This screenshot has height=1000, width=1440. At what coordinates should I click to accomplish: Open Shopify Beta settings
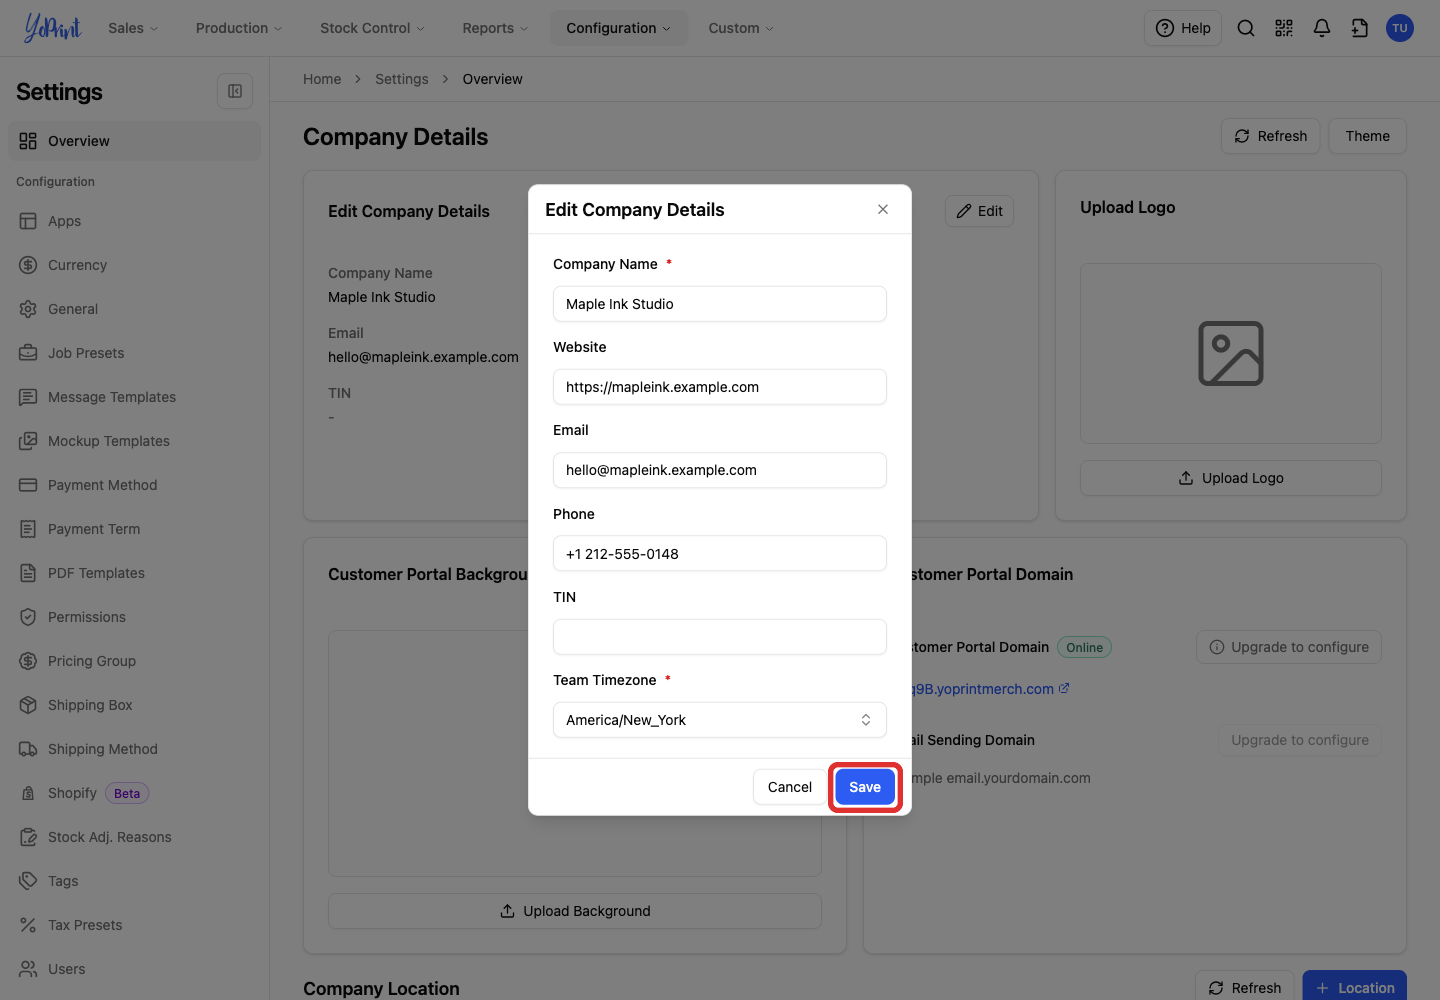pos(134,793)
